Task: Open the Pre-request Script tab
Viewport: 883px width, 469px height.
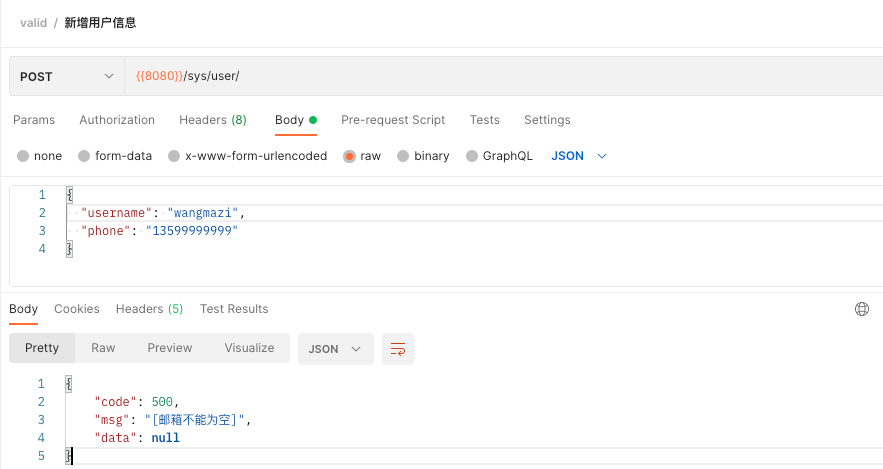Action: [393, 120]
